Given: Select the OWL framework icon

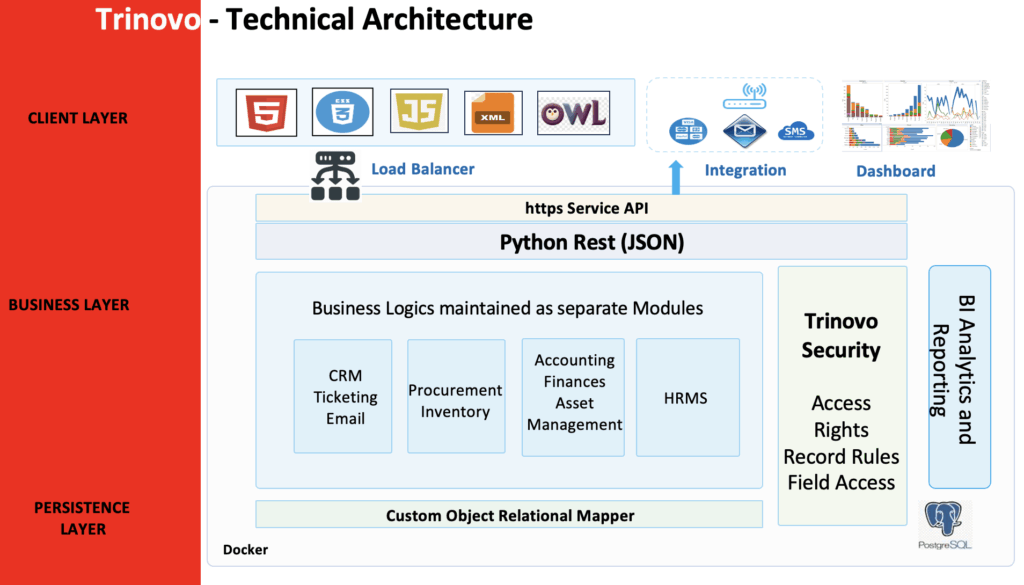Looking at the screenshot, I should (573, 113).
